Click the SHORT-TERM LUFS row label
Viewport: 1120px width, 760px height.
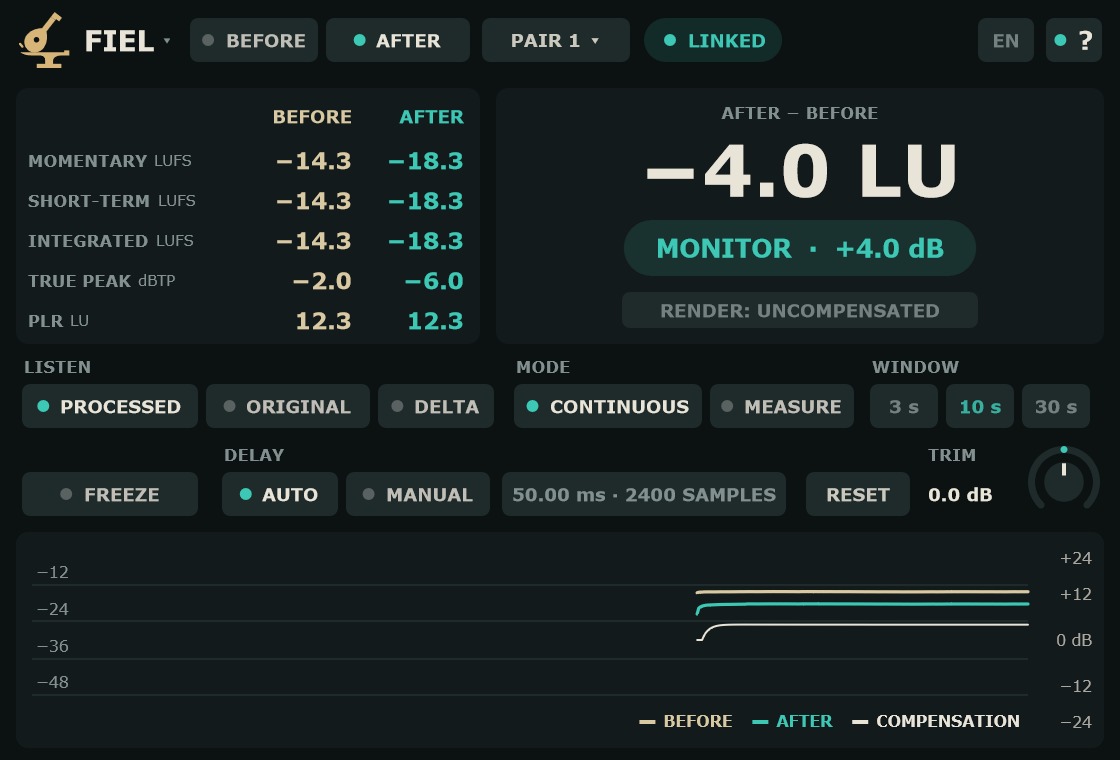(112, 201)
